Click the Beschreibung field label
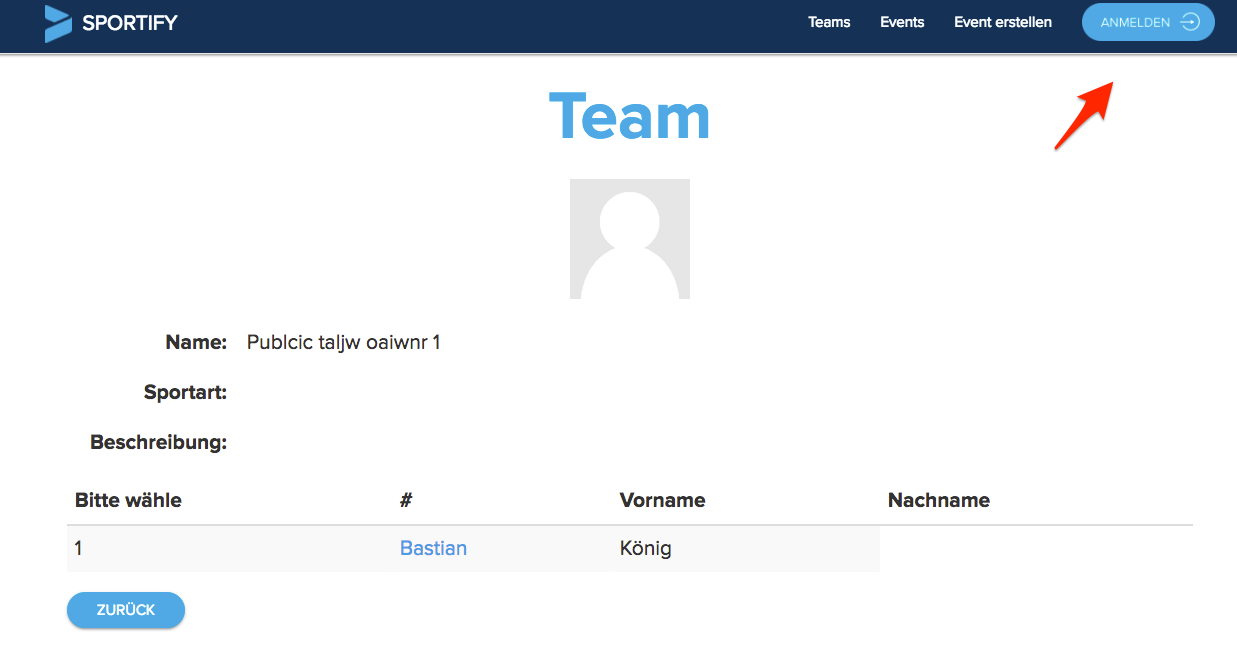Viewport: 1237px width, 661px height. click(x=158, y=441)
